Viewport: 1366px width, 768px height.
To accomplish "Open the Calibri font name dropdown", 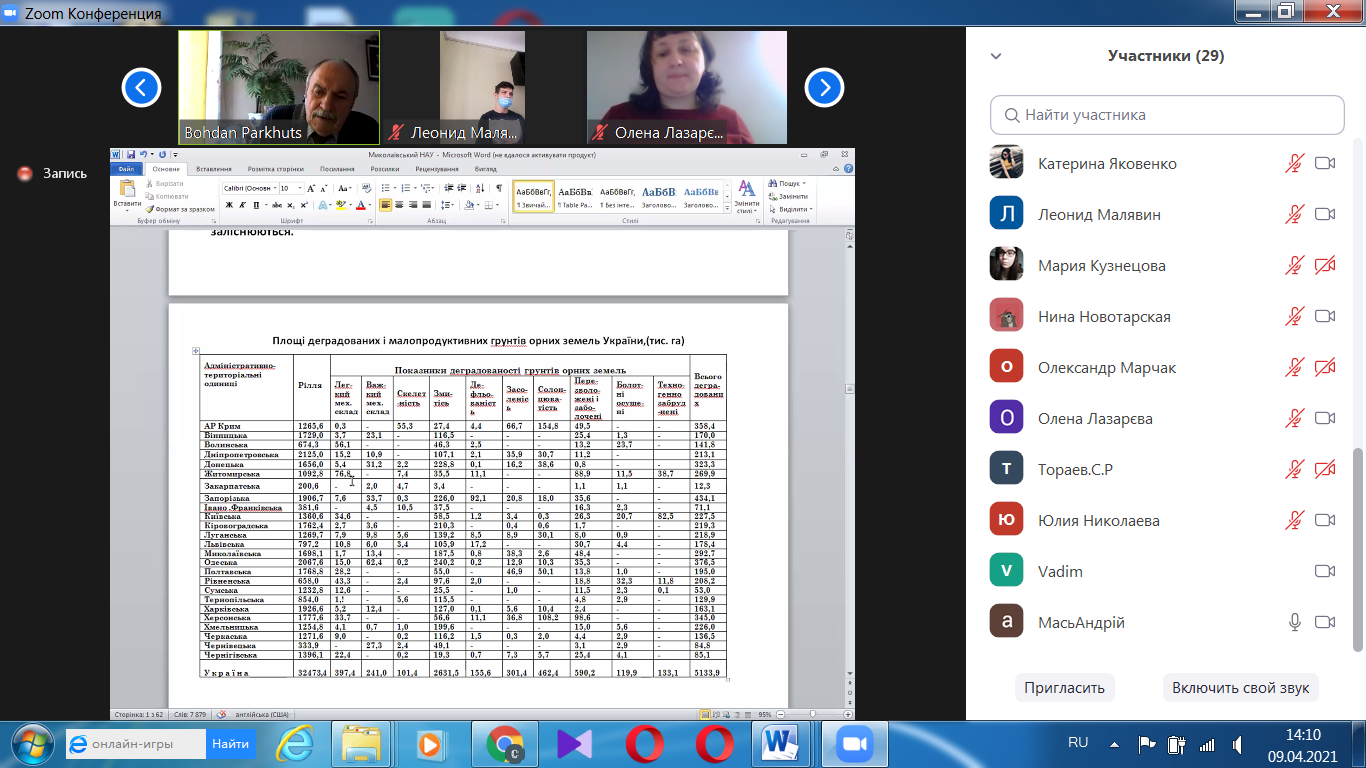I will pyautogui.click(x=275, y=188).
